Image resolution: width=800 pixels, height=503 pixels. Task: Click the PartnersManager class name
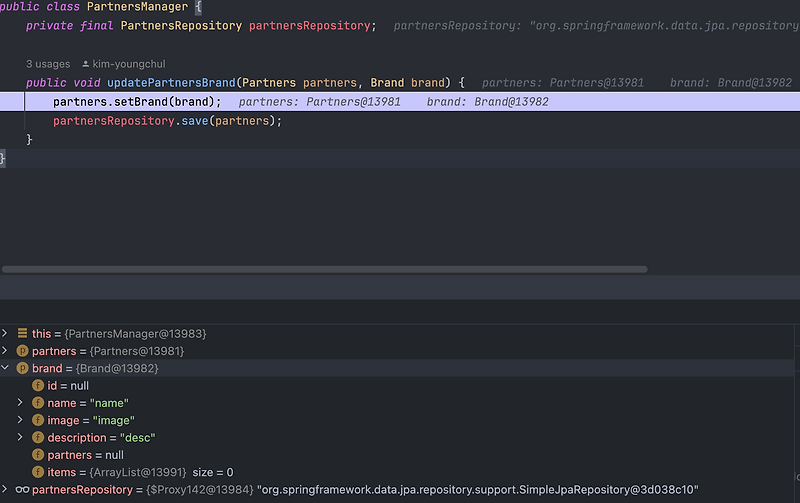click(x=137, y=7)
